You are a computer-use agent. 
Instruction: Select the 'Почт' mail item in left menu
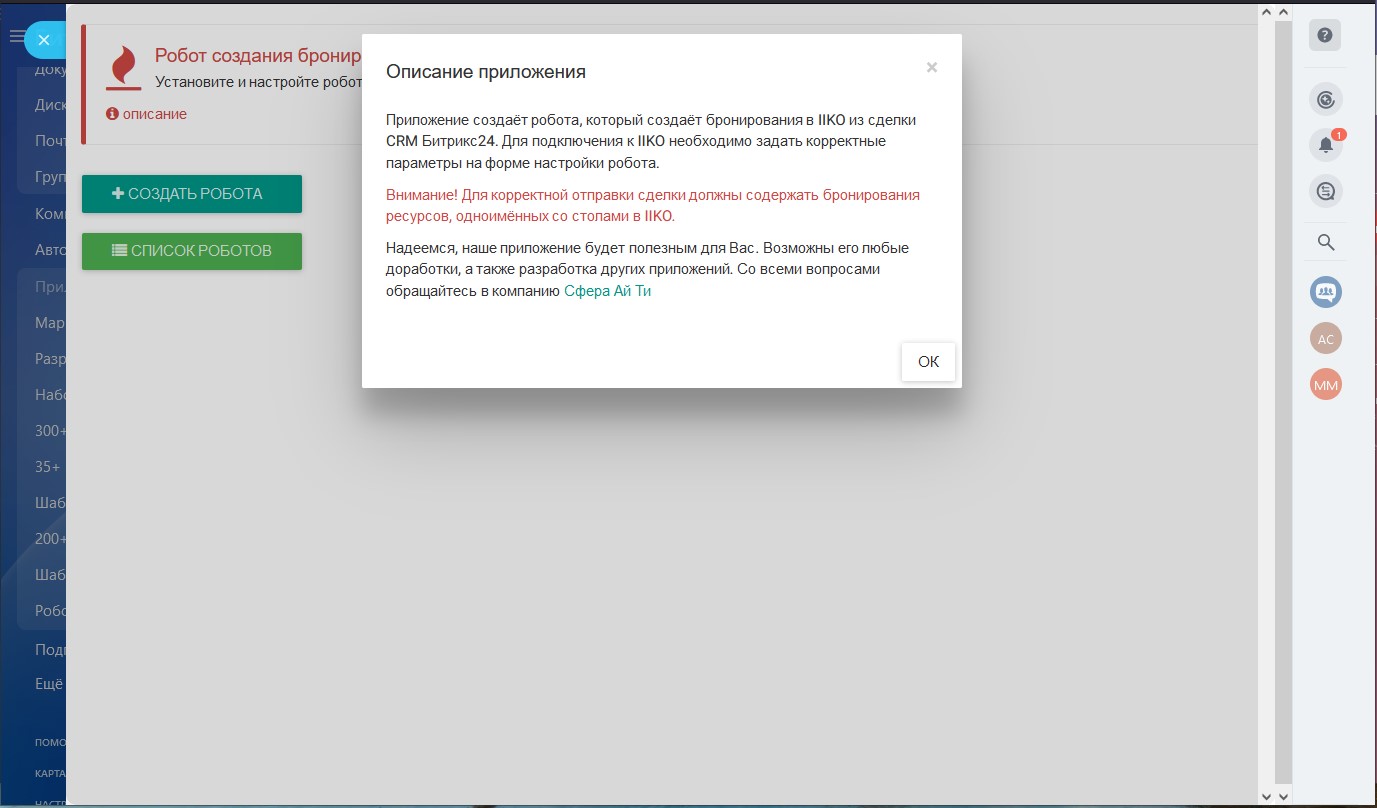(50, 141)
